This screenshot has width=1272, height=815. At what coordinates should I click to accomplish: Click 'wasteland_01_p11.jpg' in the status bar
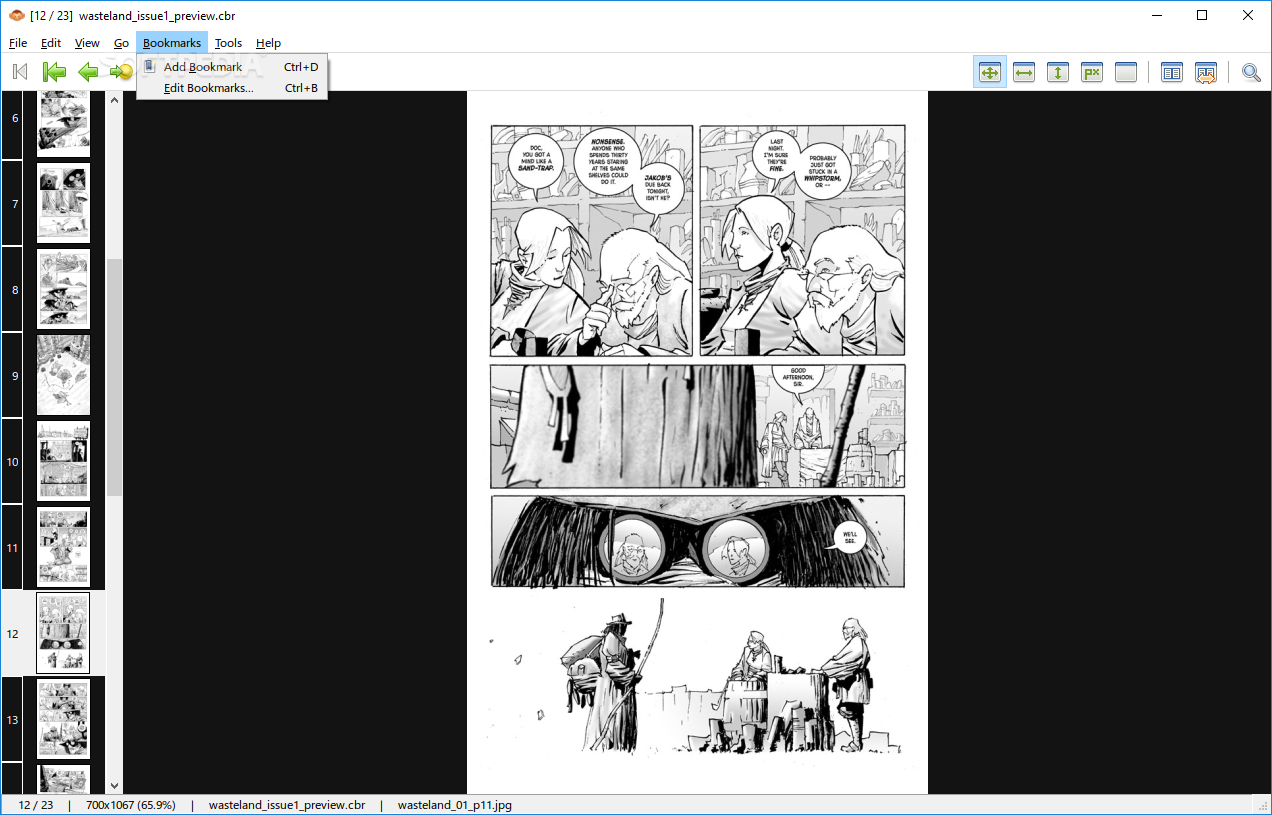(x=456, y=805)
